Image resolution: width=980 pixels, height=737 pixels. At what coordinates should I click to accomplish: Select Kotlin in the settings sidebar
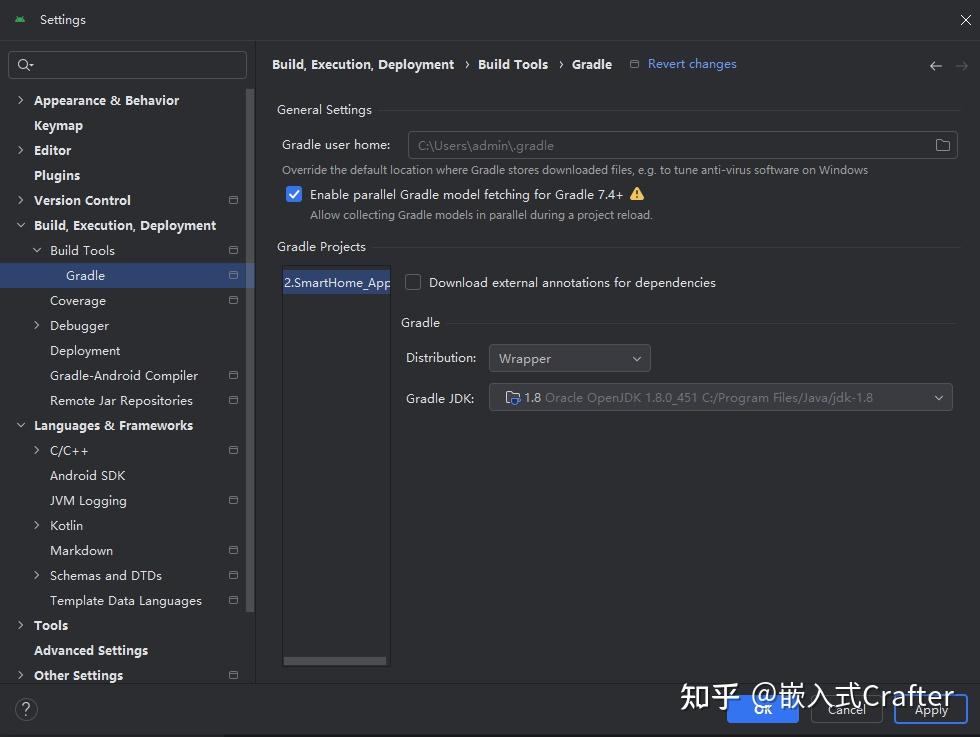(67, 525)
